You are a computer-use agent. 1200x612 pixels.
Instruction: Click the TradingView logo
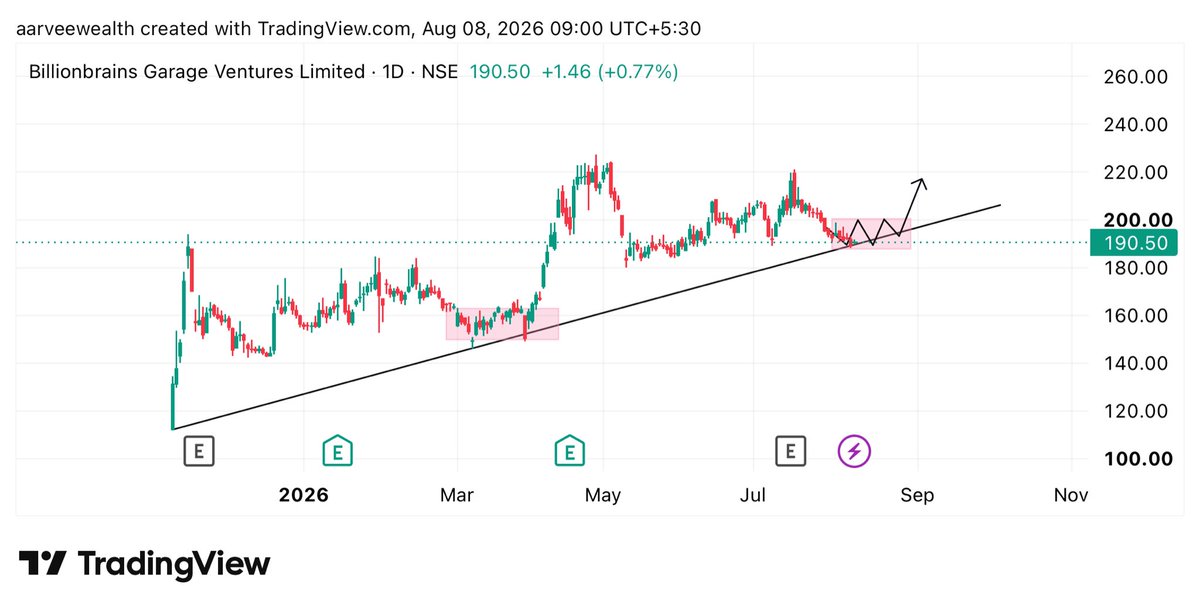click(x=145, y=563)
